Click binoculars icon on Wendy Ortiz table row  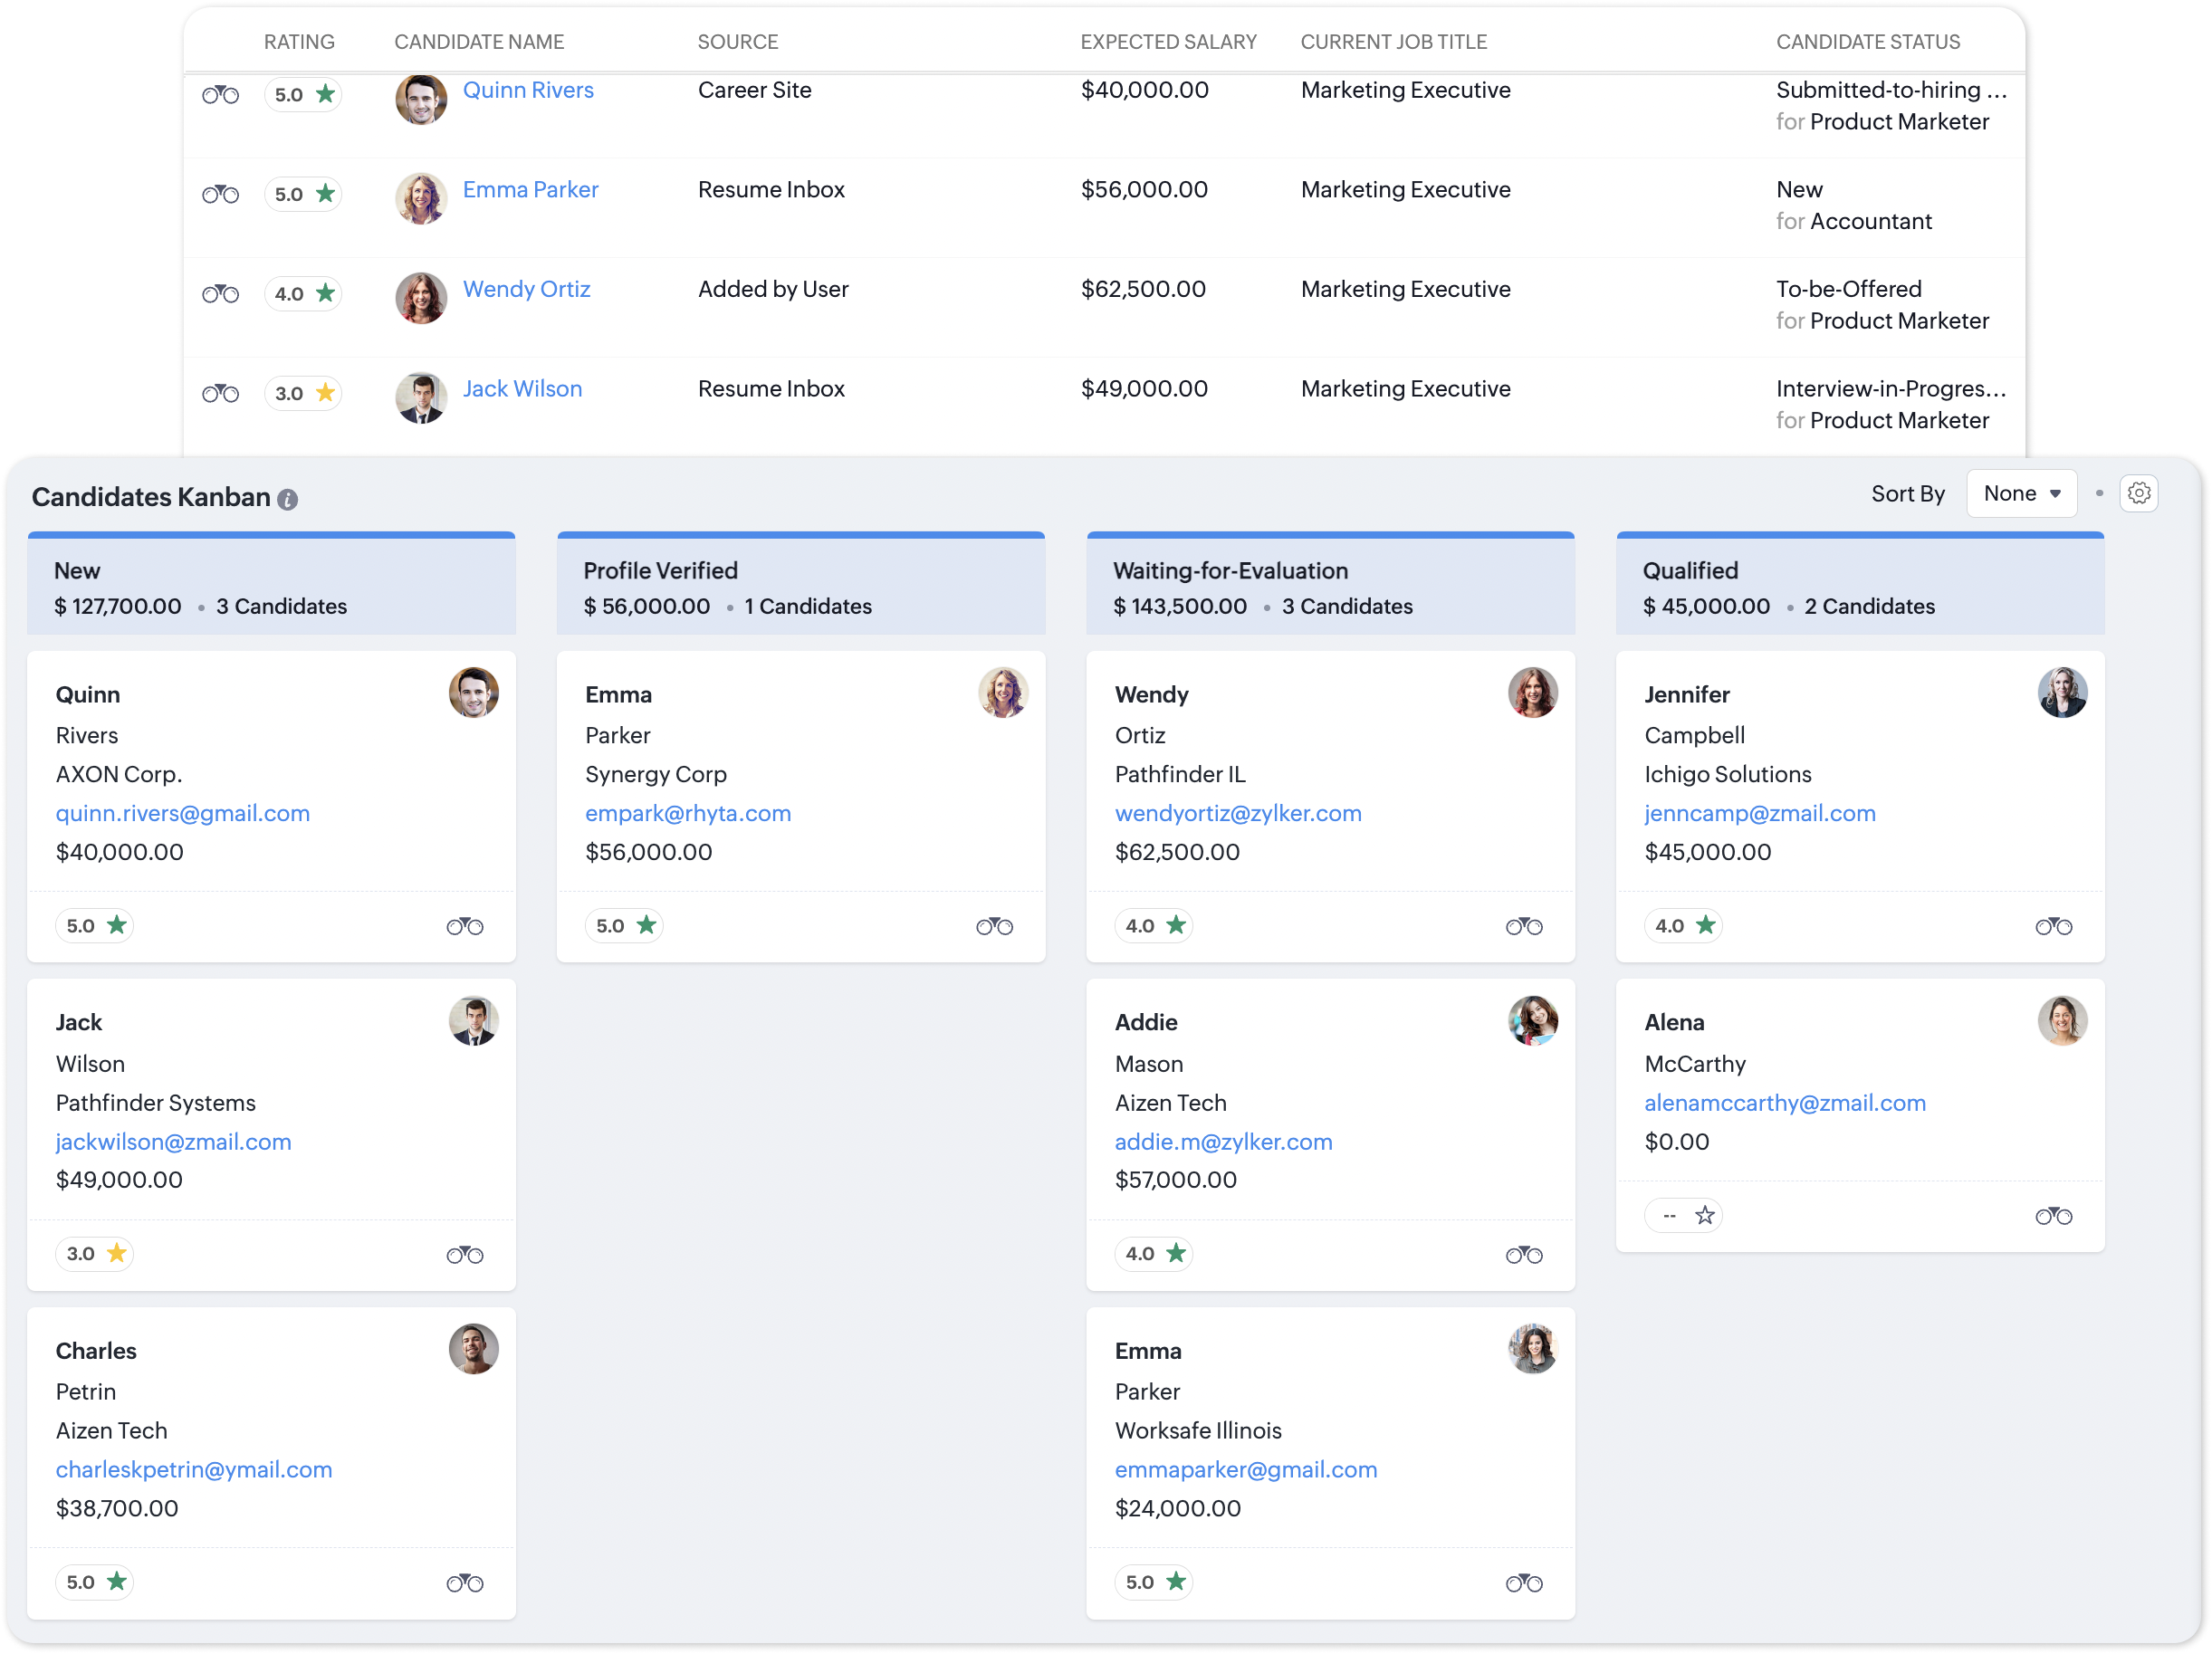point(220,294)
